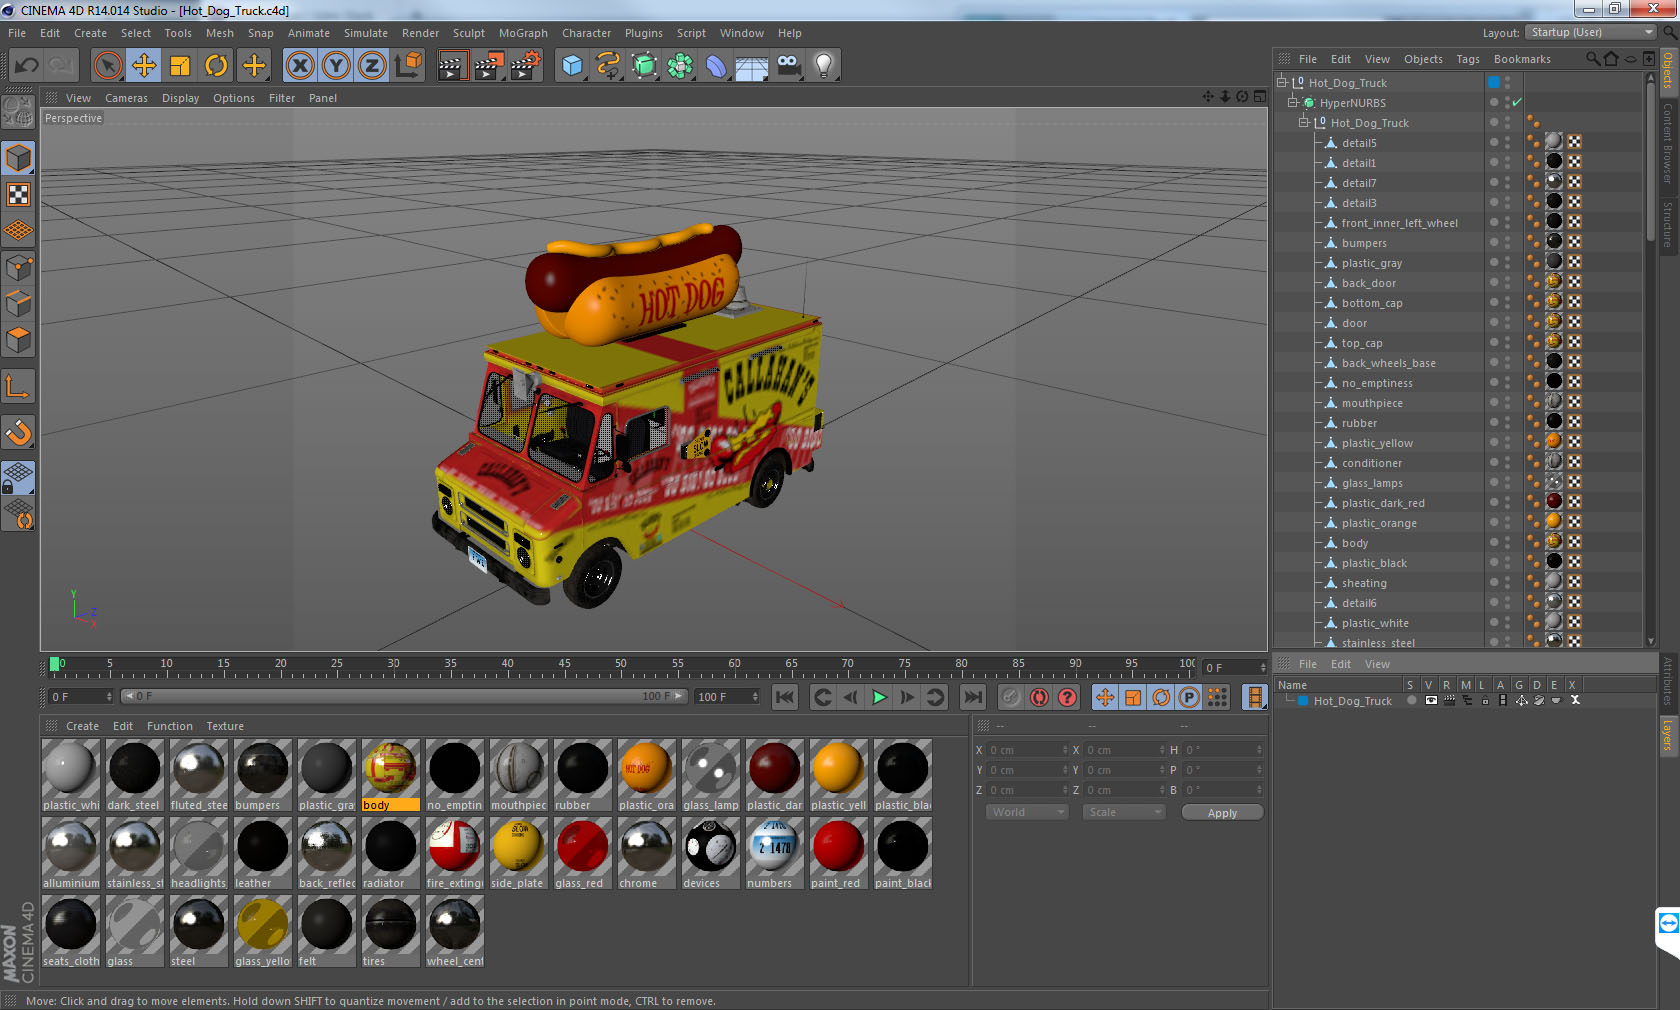This screenshot has height=1010, width=1680.
Task: Open the World coordinate dropdown
Action: 1027,812
